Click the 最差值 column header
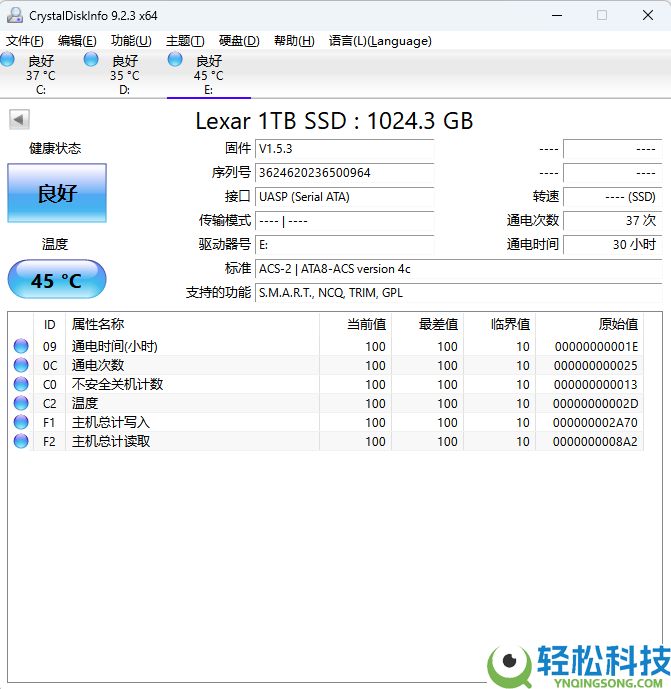Viewport: 671px width, 689px height. (428, 325)
